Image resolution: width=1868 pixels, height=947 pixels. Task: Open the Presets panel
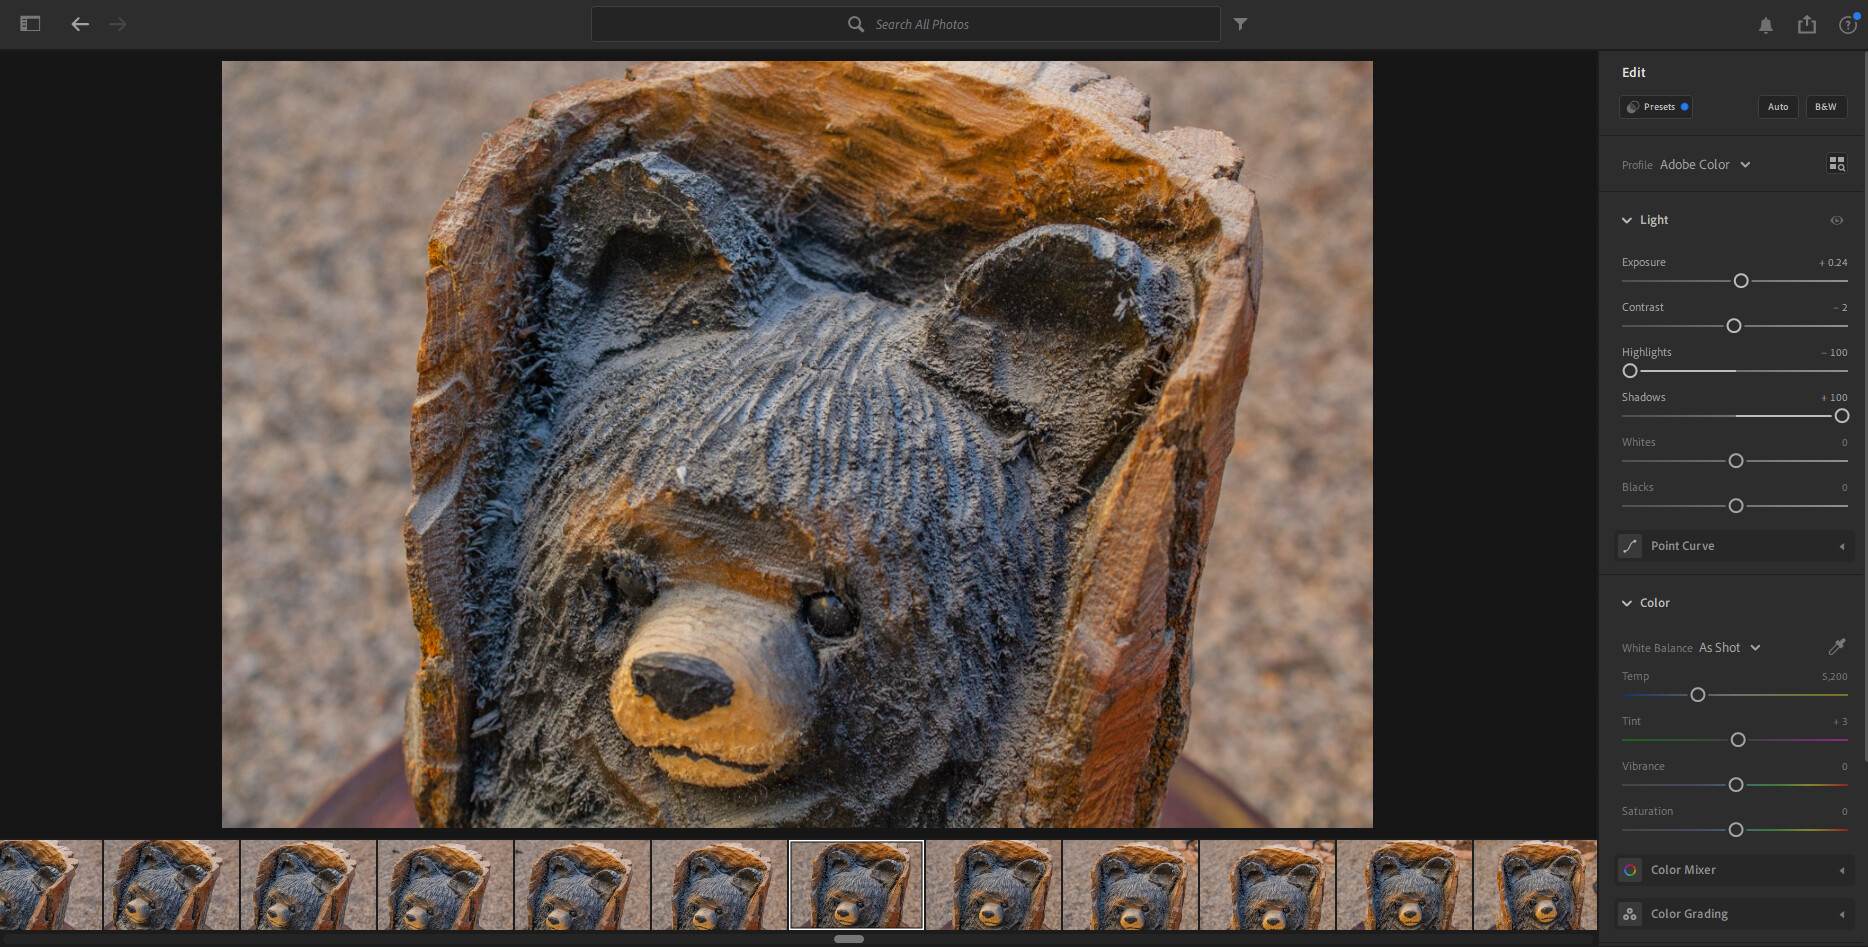[x=1655, y=106]
